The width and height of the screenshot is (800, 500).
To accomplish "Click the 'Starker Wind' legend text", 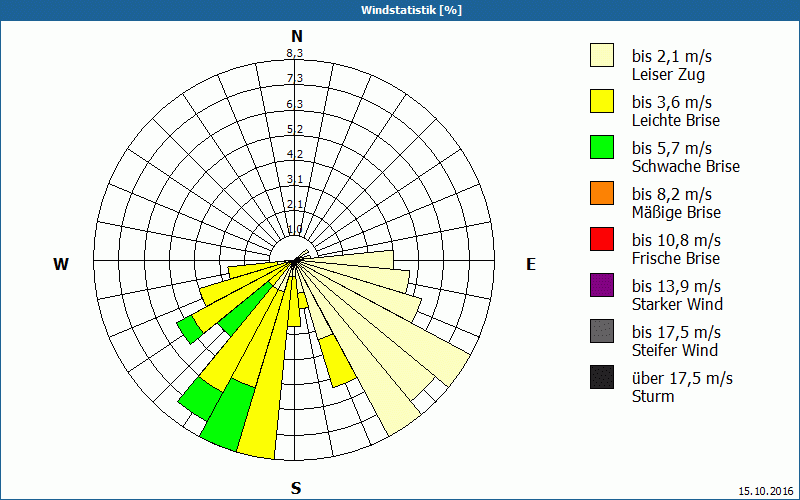I will (677, 304).
